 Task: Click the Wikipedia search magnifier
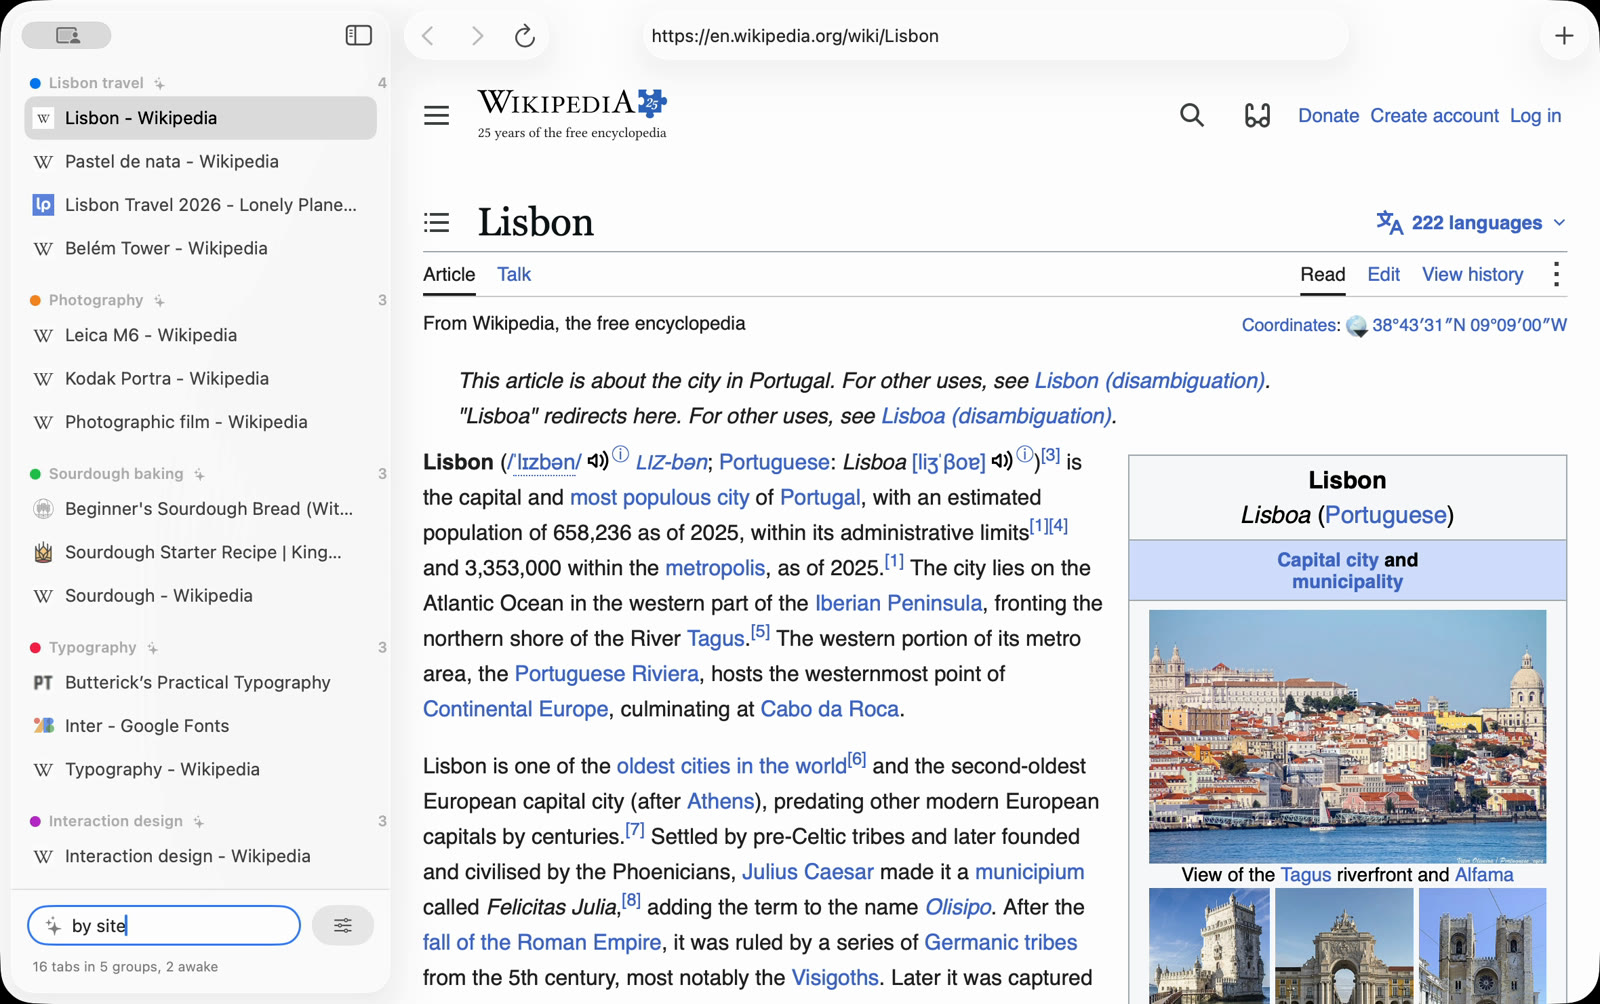1191,115
